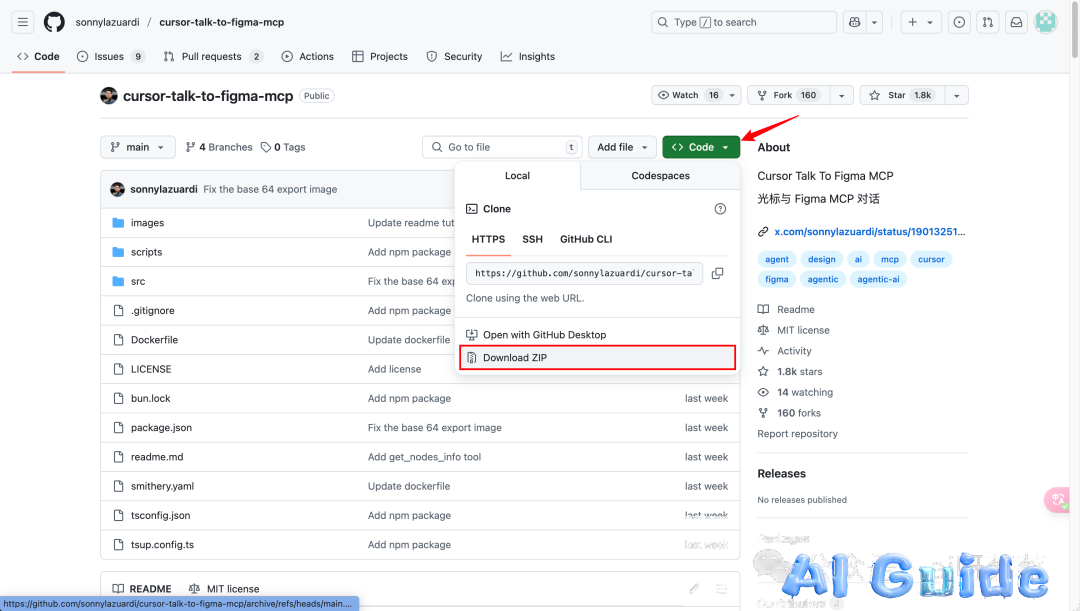View the 0 Tags link
The image size is (1080, 611).
coord(283,147)
